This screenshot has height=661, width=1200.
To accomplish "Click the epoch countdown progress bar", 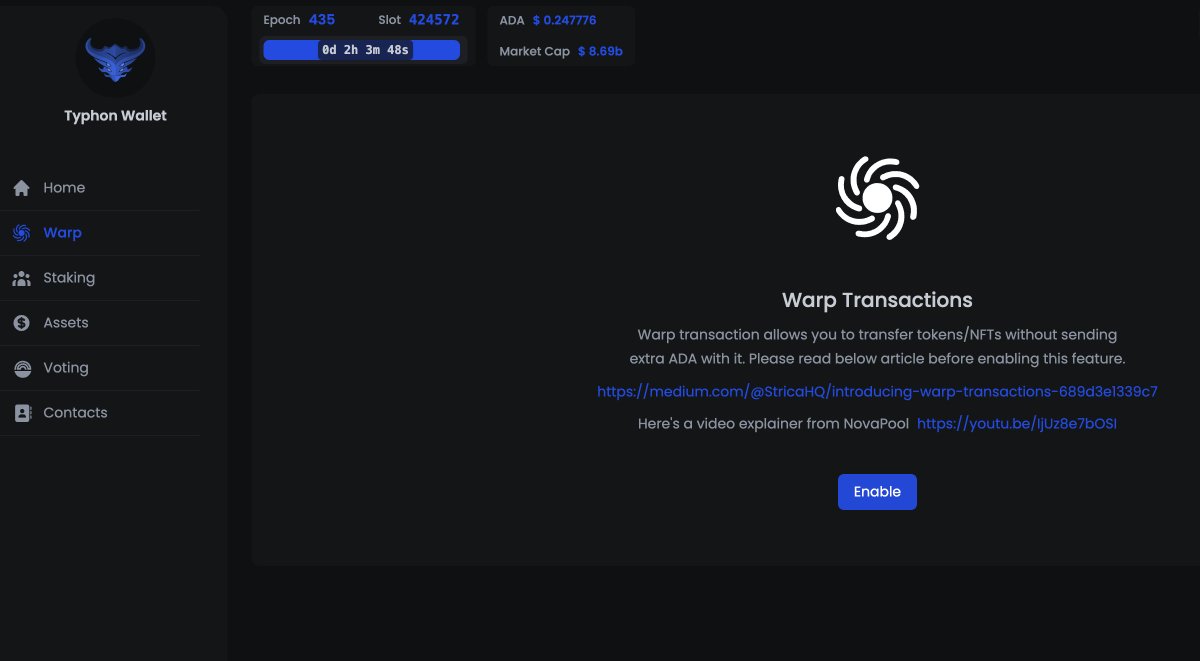I will (362, 50).
